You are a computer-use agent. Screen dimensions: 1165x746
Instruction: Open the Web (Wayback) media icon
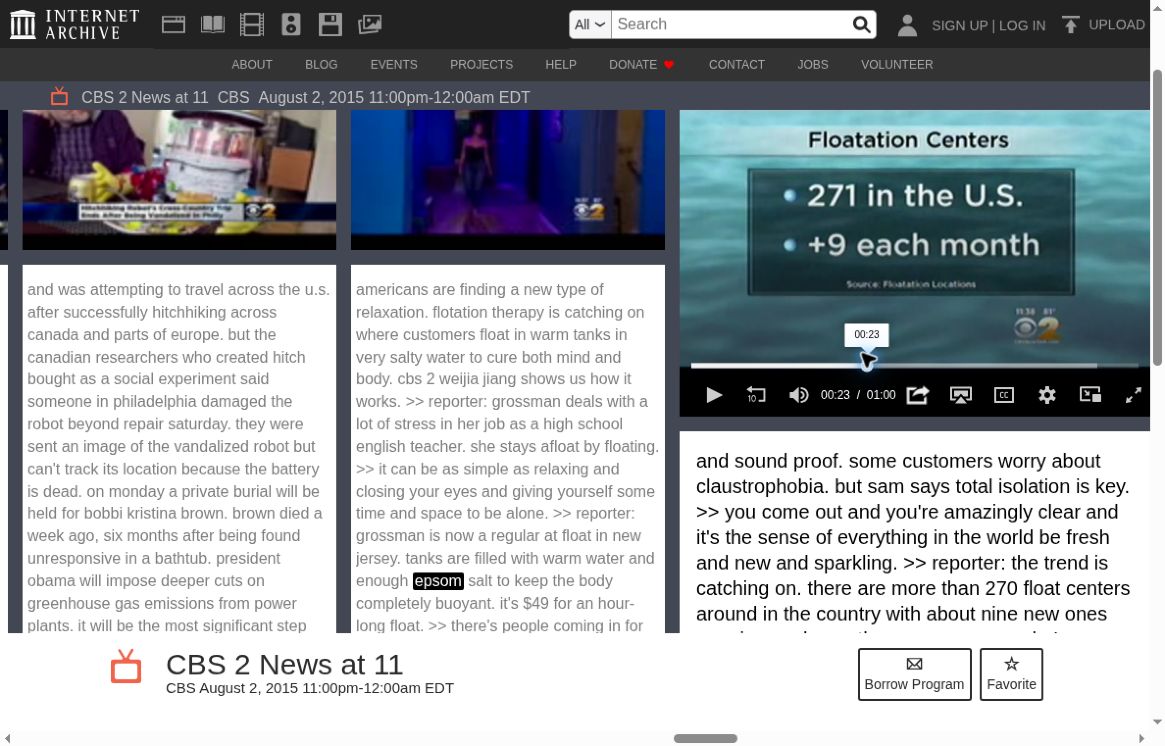[x=173, y=25]
